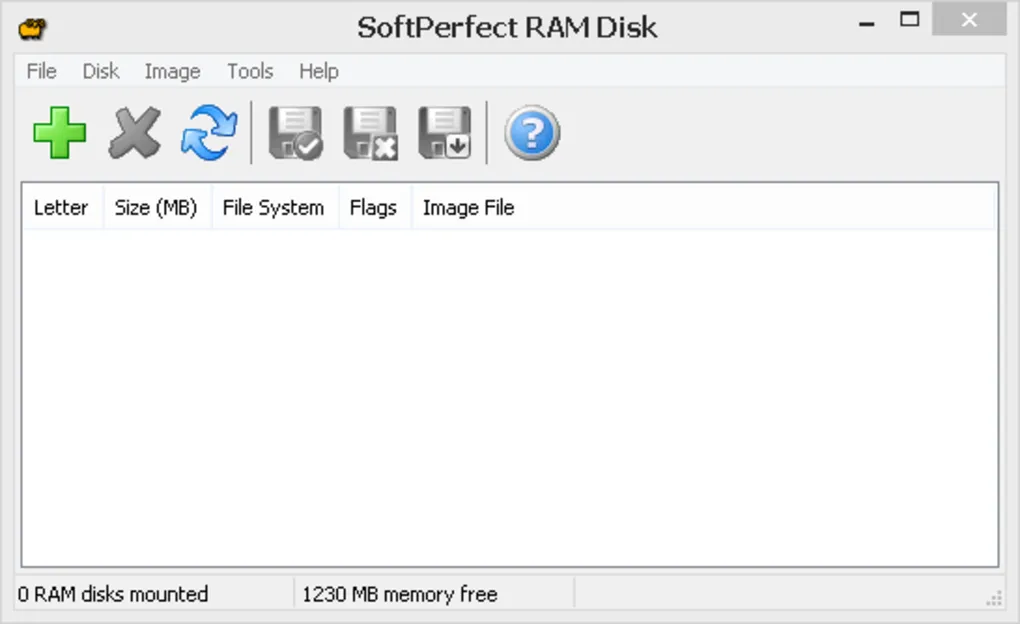The image size is (1020, 624).
Task: Open the File menu
Action: (x=41, y=72)
